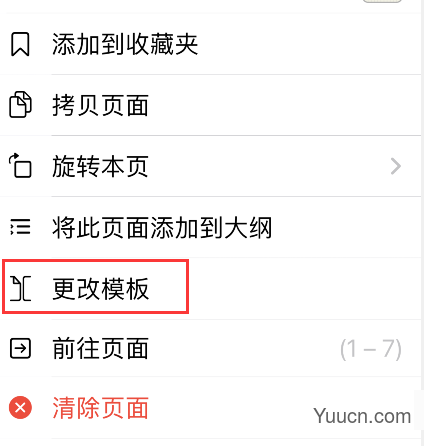
Task: Select the 前往页面 menu entry text
Action: point(100,349)
